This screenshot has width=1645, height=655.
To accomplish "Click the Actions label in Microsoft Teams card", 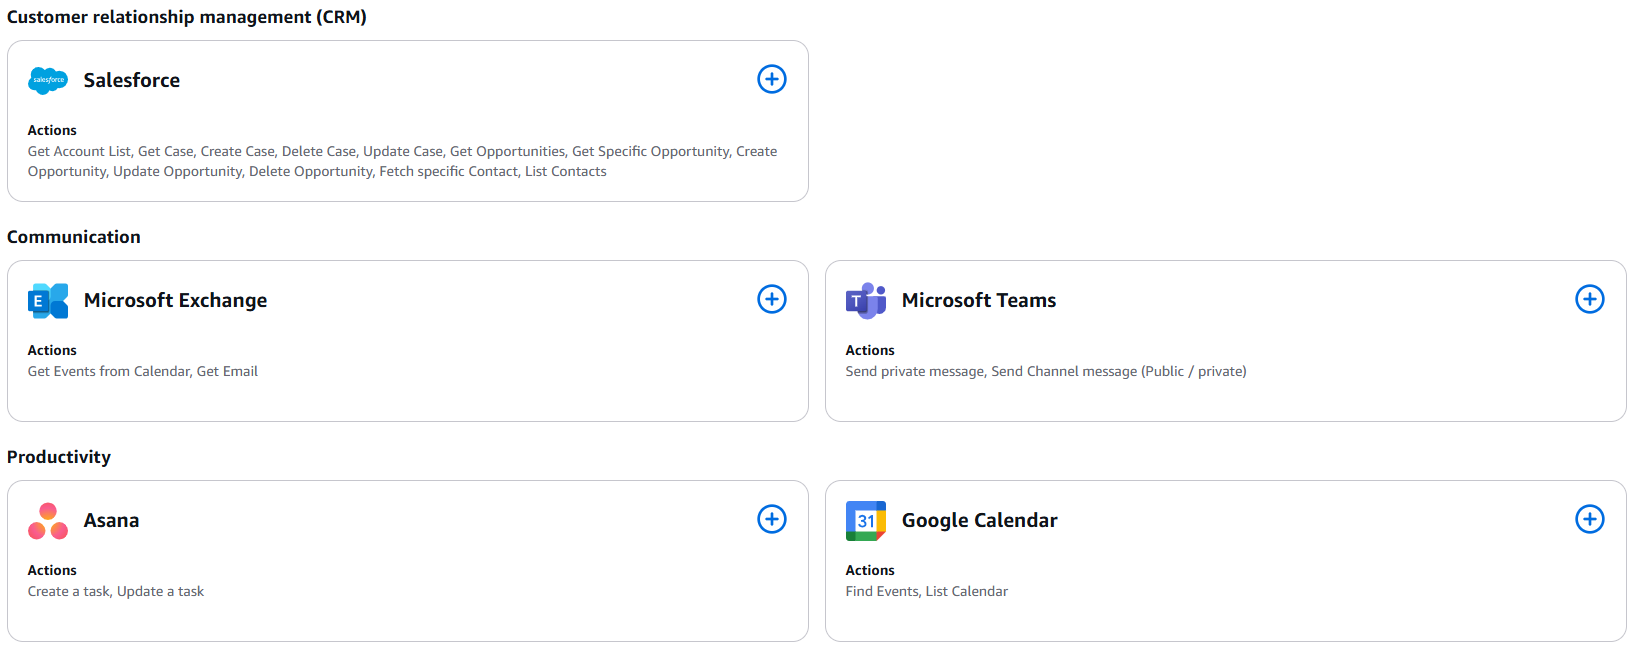I will point(870,350).
